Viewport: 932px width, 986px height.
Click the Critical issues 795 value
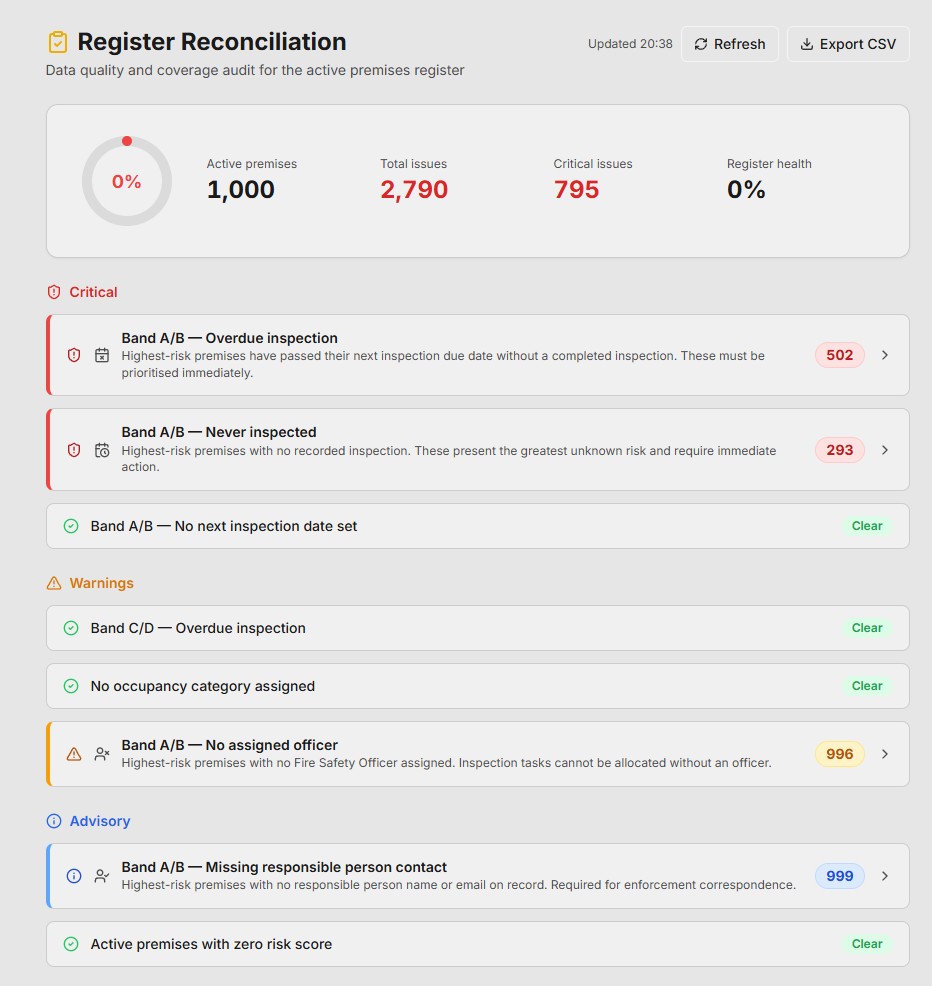[x=577, y=190]
